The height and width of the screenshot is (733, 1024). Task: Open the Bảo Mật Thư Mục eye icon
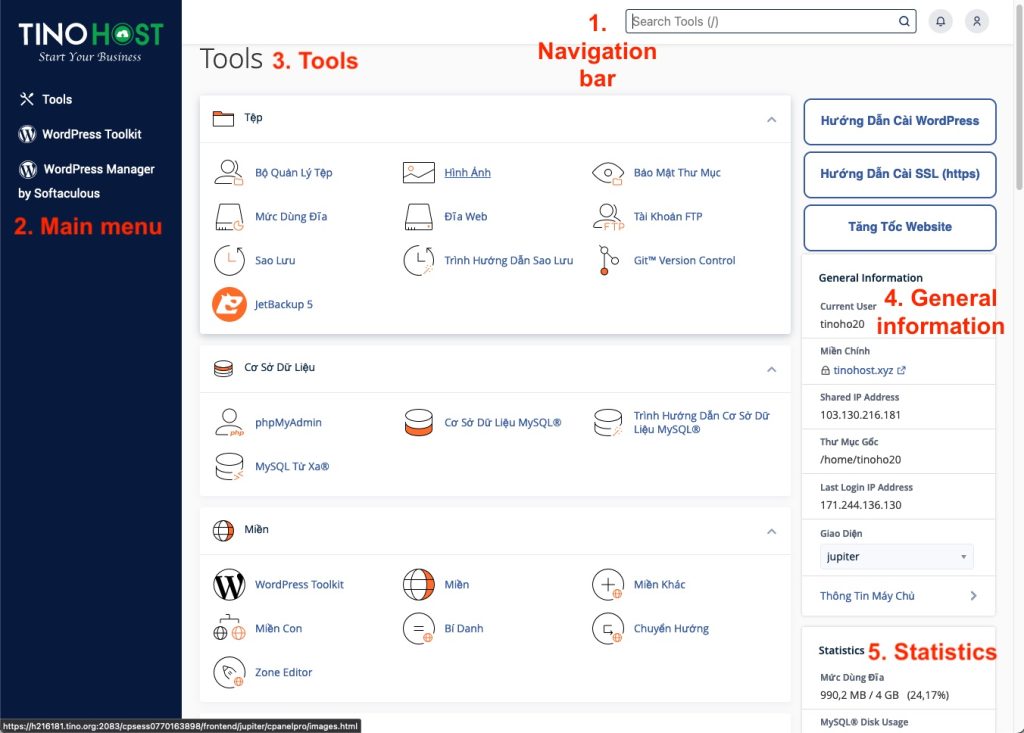[607, 173]
